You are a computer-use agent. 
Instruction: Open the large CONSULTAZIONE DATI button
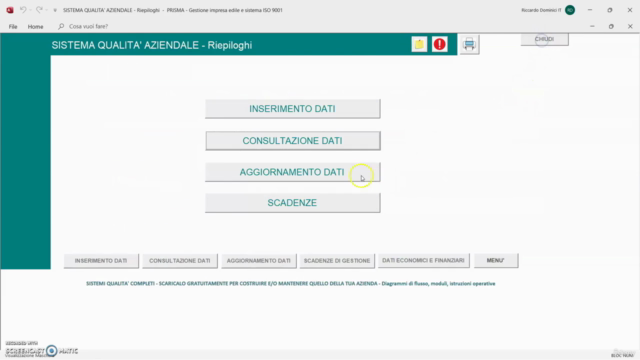pyautogui.click(x=293, y=140)
